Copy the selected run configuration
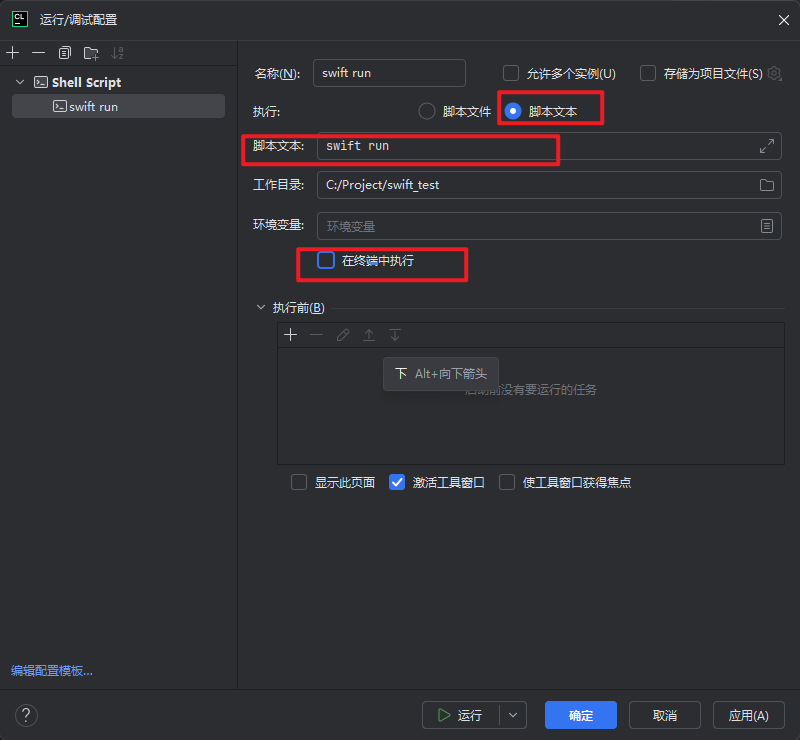The width and height of the screenshot is (800, 740). tap(63, 52)
